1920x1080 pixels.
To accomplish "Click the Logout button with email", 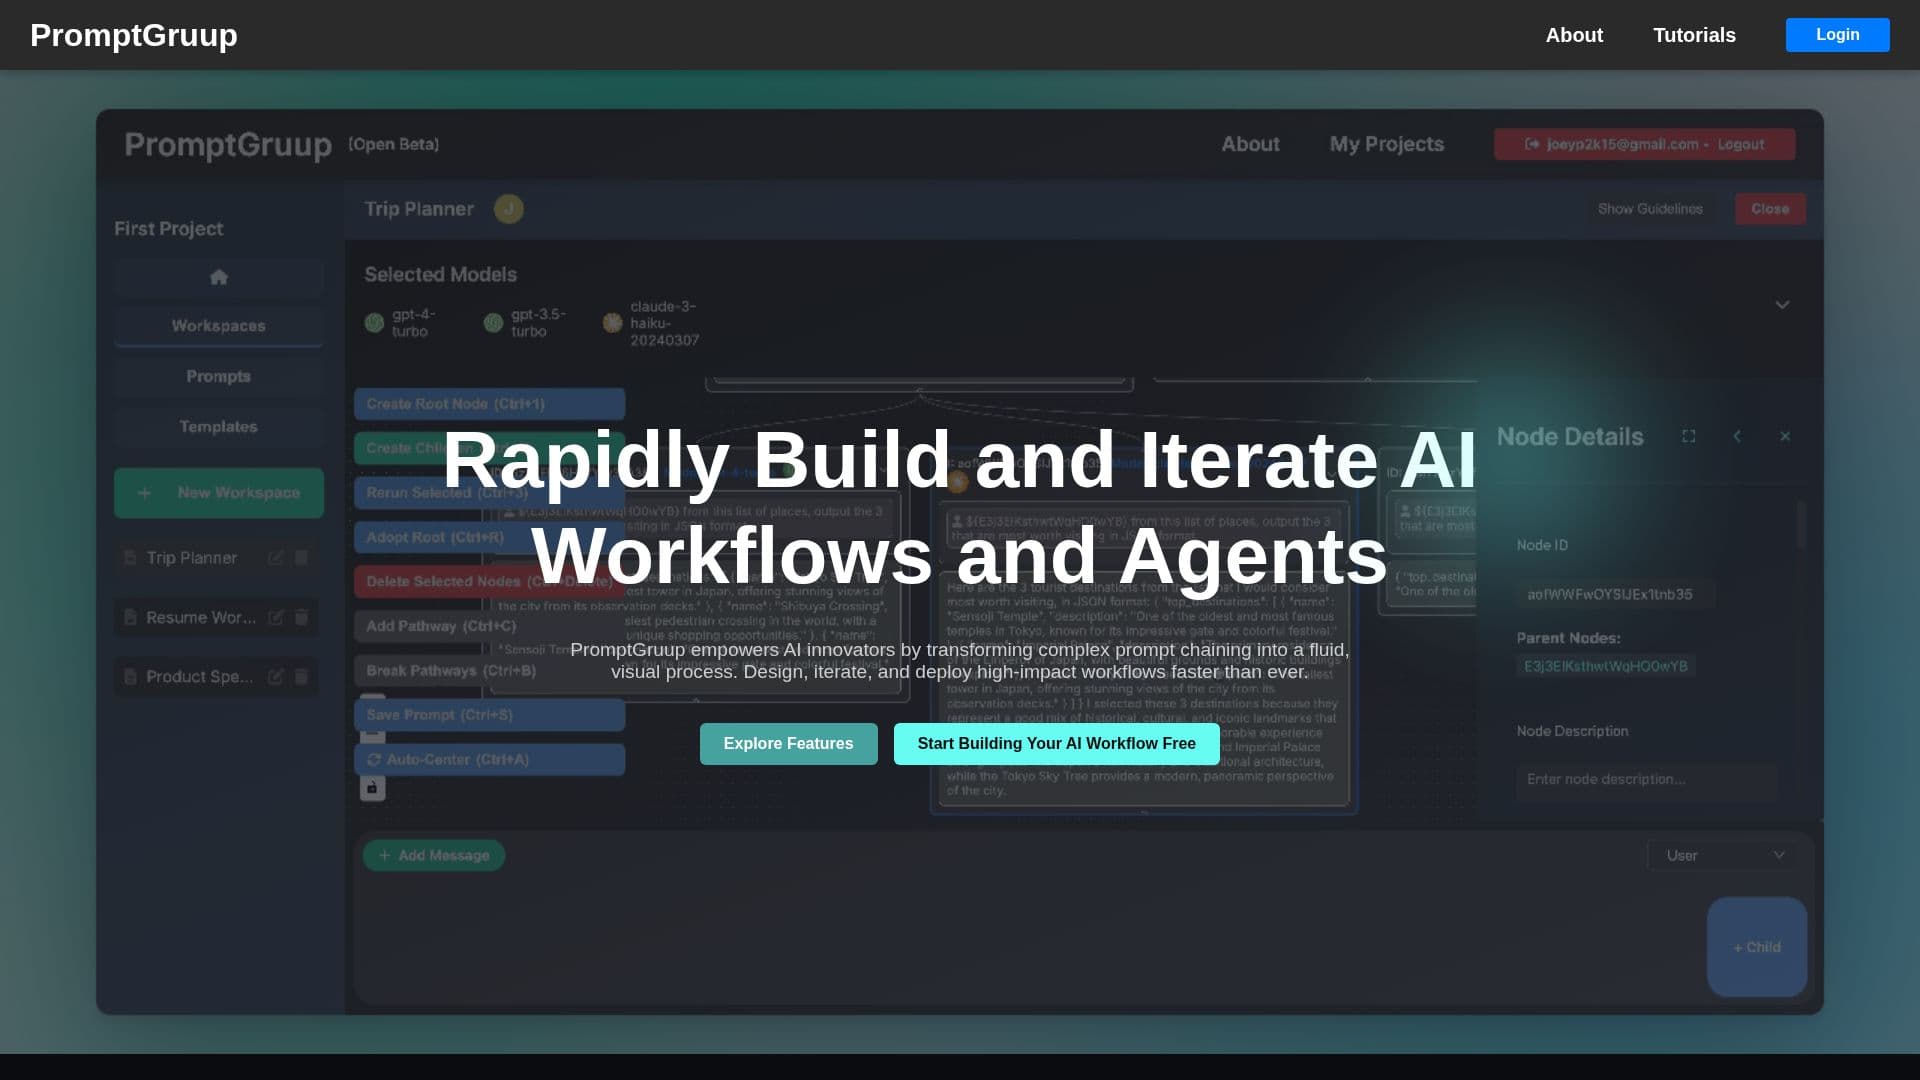I will 1644,144.
